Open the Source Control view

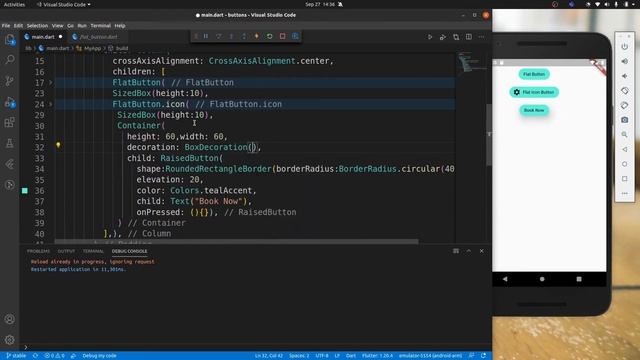click(10, 81)
